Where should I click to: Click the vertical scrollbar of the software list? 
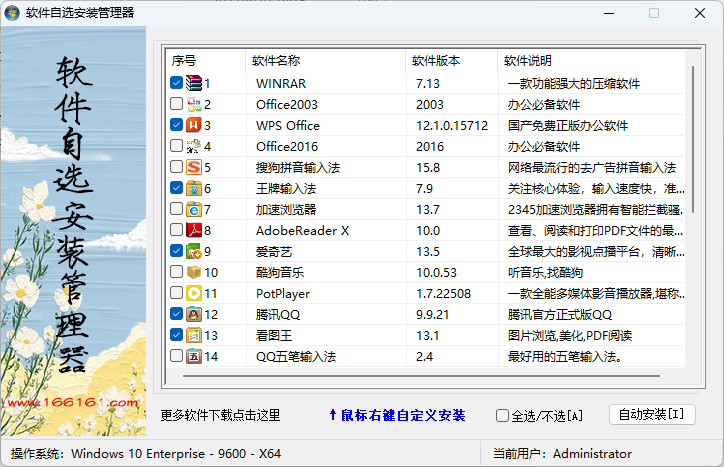[x=693, y=139]
